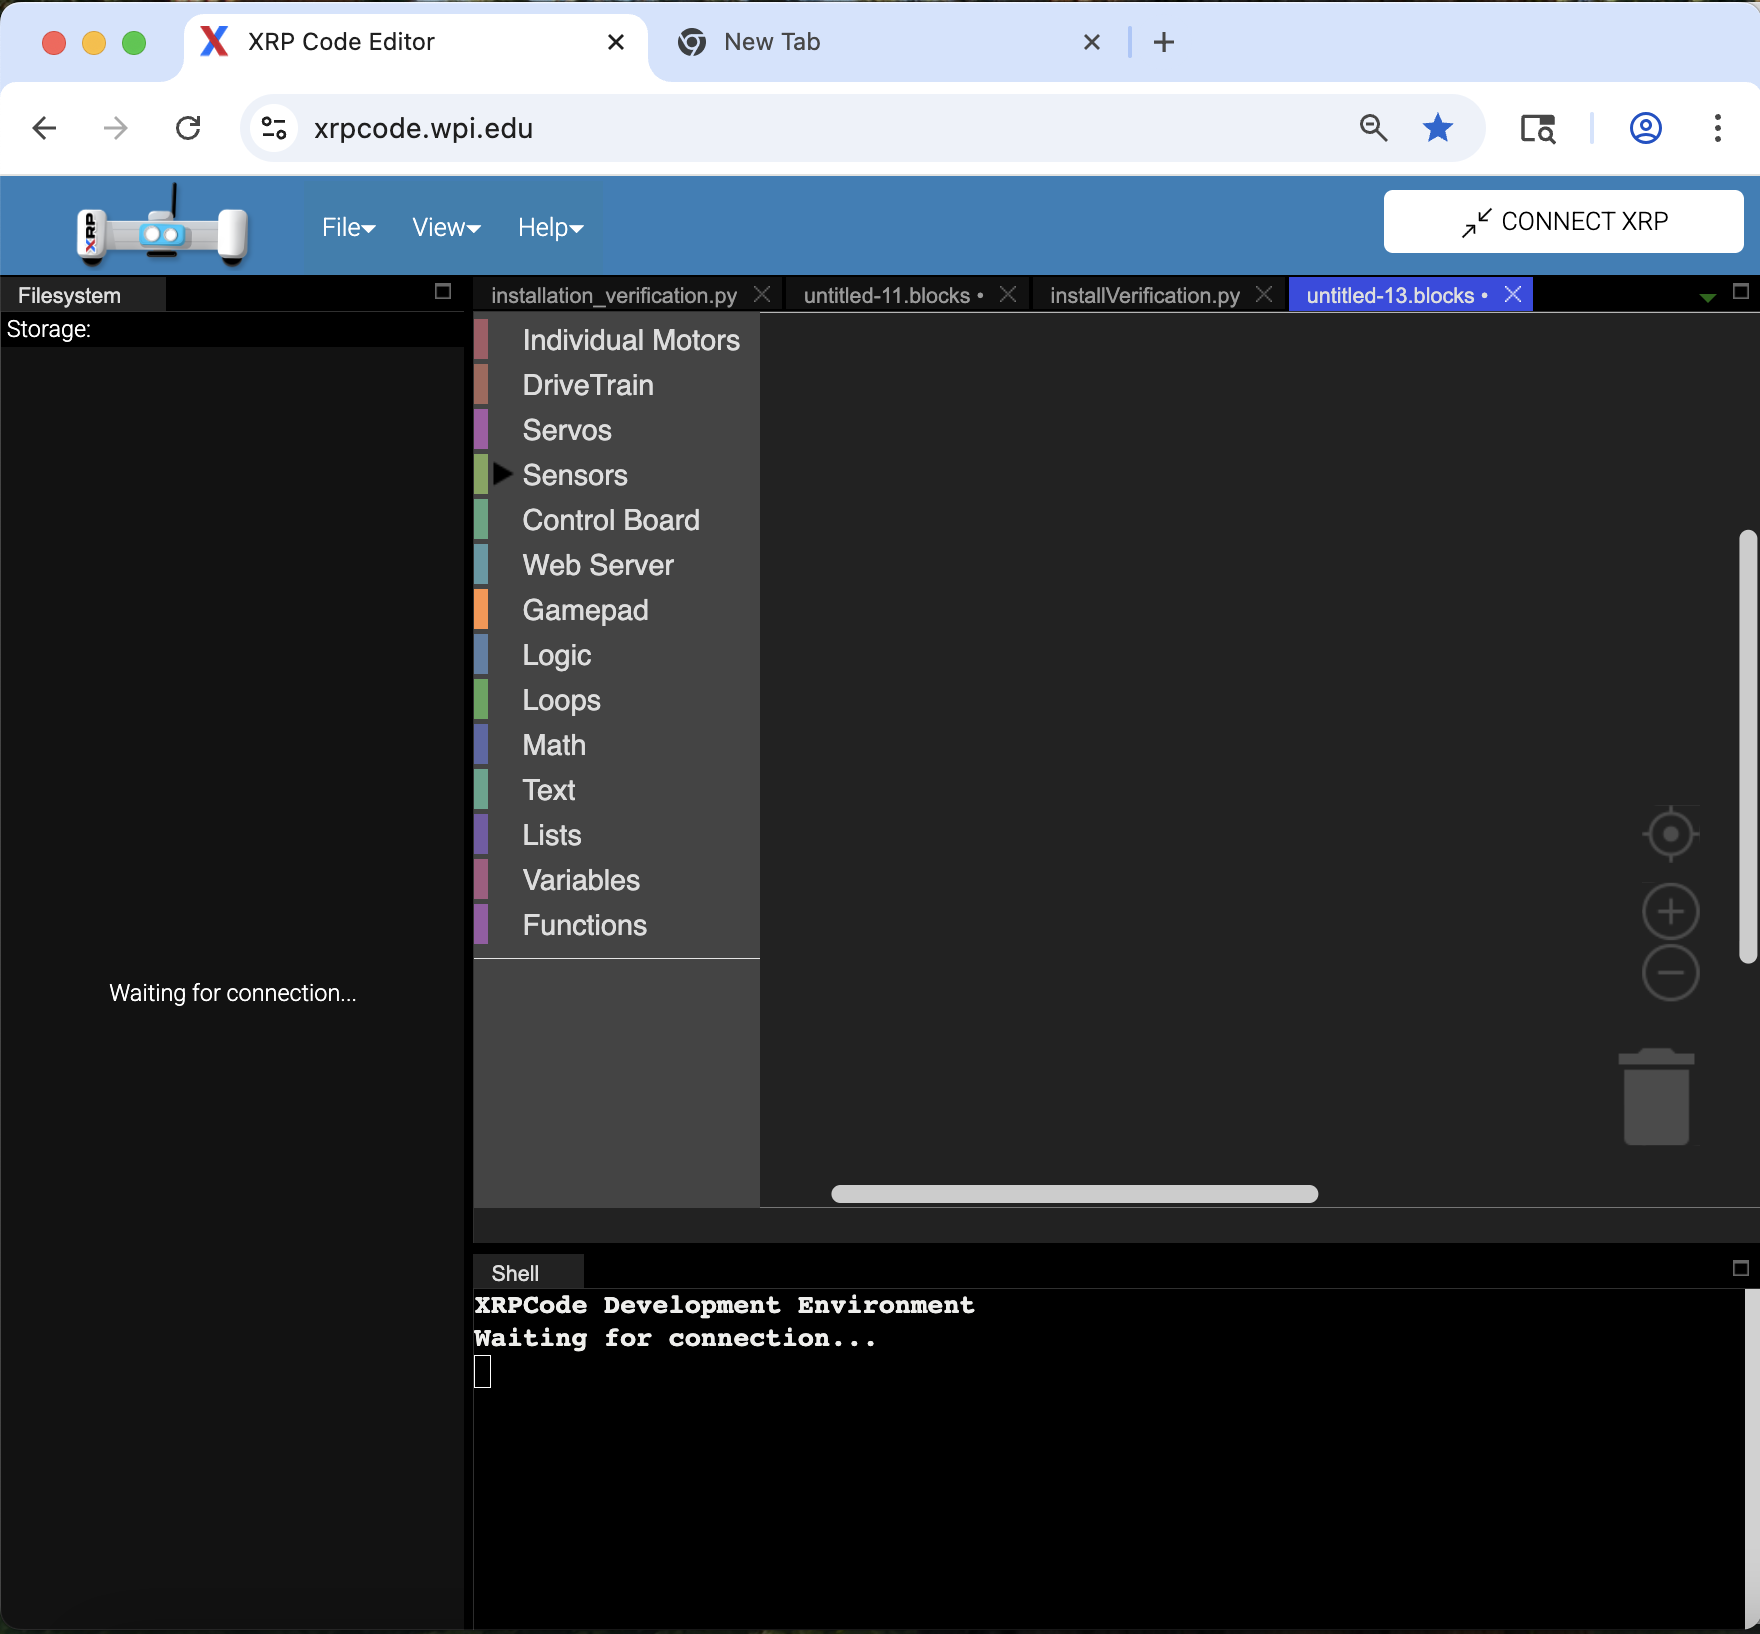This screenshot has width=1760, height=1634.
Task: Go back in browser history
Action: click(44, 128)
